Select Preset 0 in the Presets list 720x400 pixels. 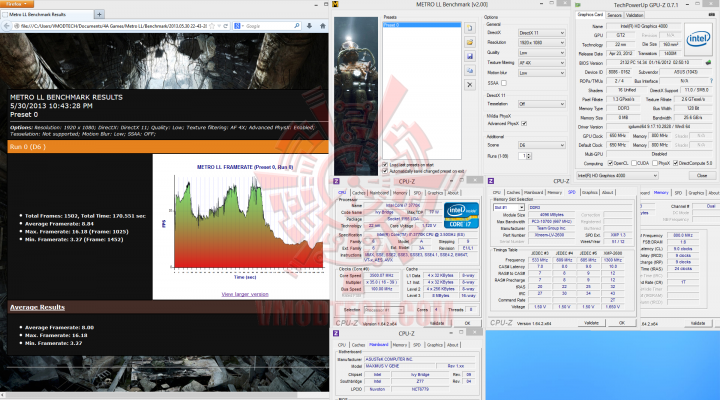click(422, 25)
